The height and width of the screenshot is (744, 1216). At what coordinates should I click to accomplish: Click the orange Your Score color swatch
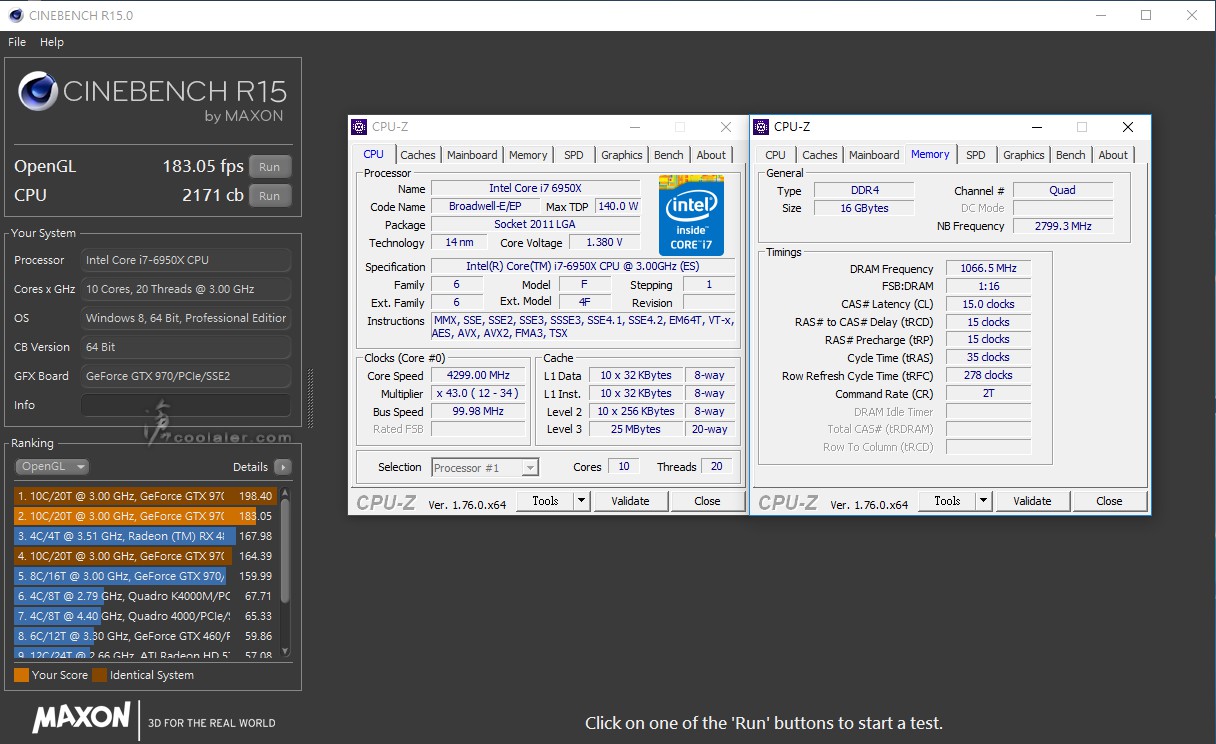point(21,675)
